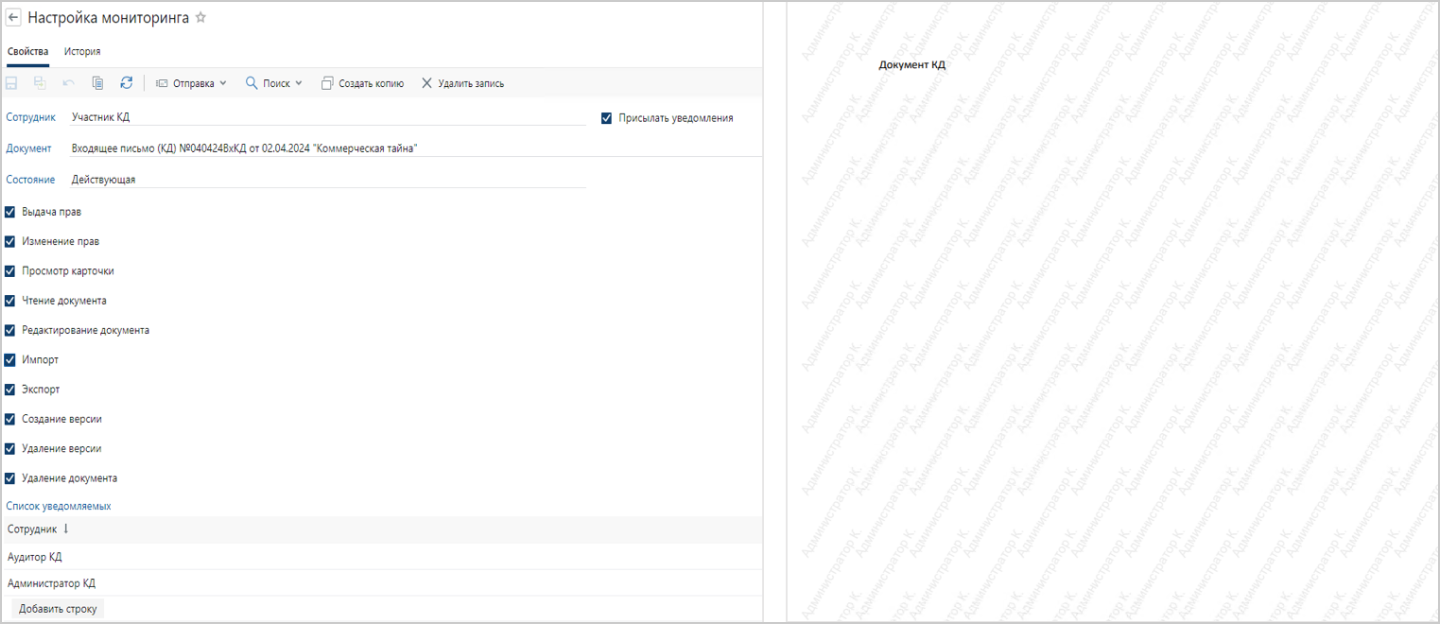Toggle the Присылать уведомления checkbox
This screenshot has height=624, width=1440.
pos(606,118)
